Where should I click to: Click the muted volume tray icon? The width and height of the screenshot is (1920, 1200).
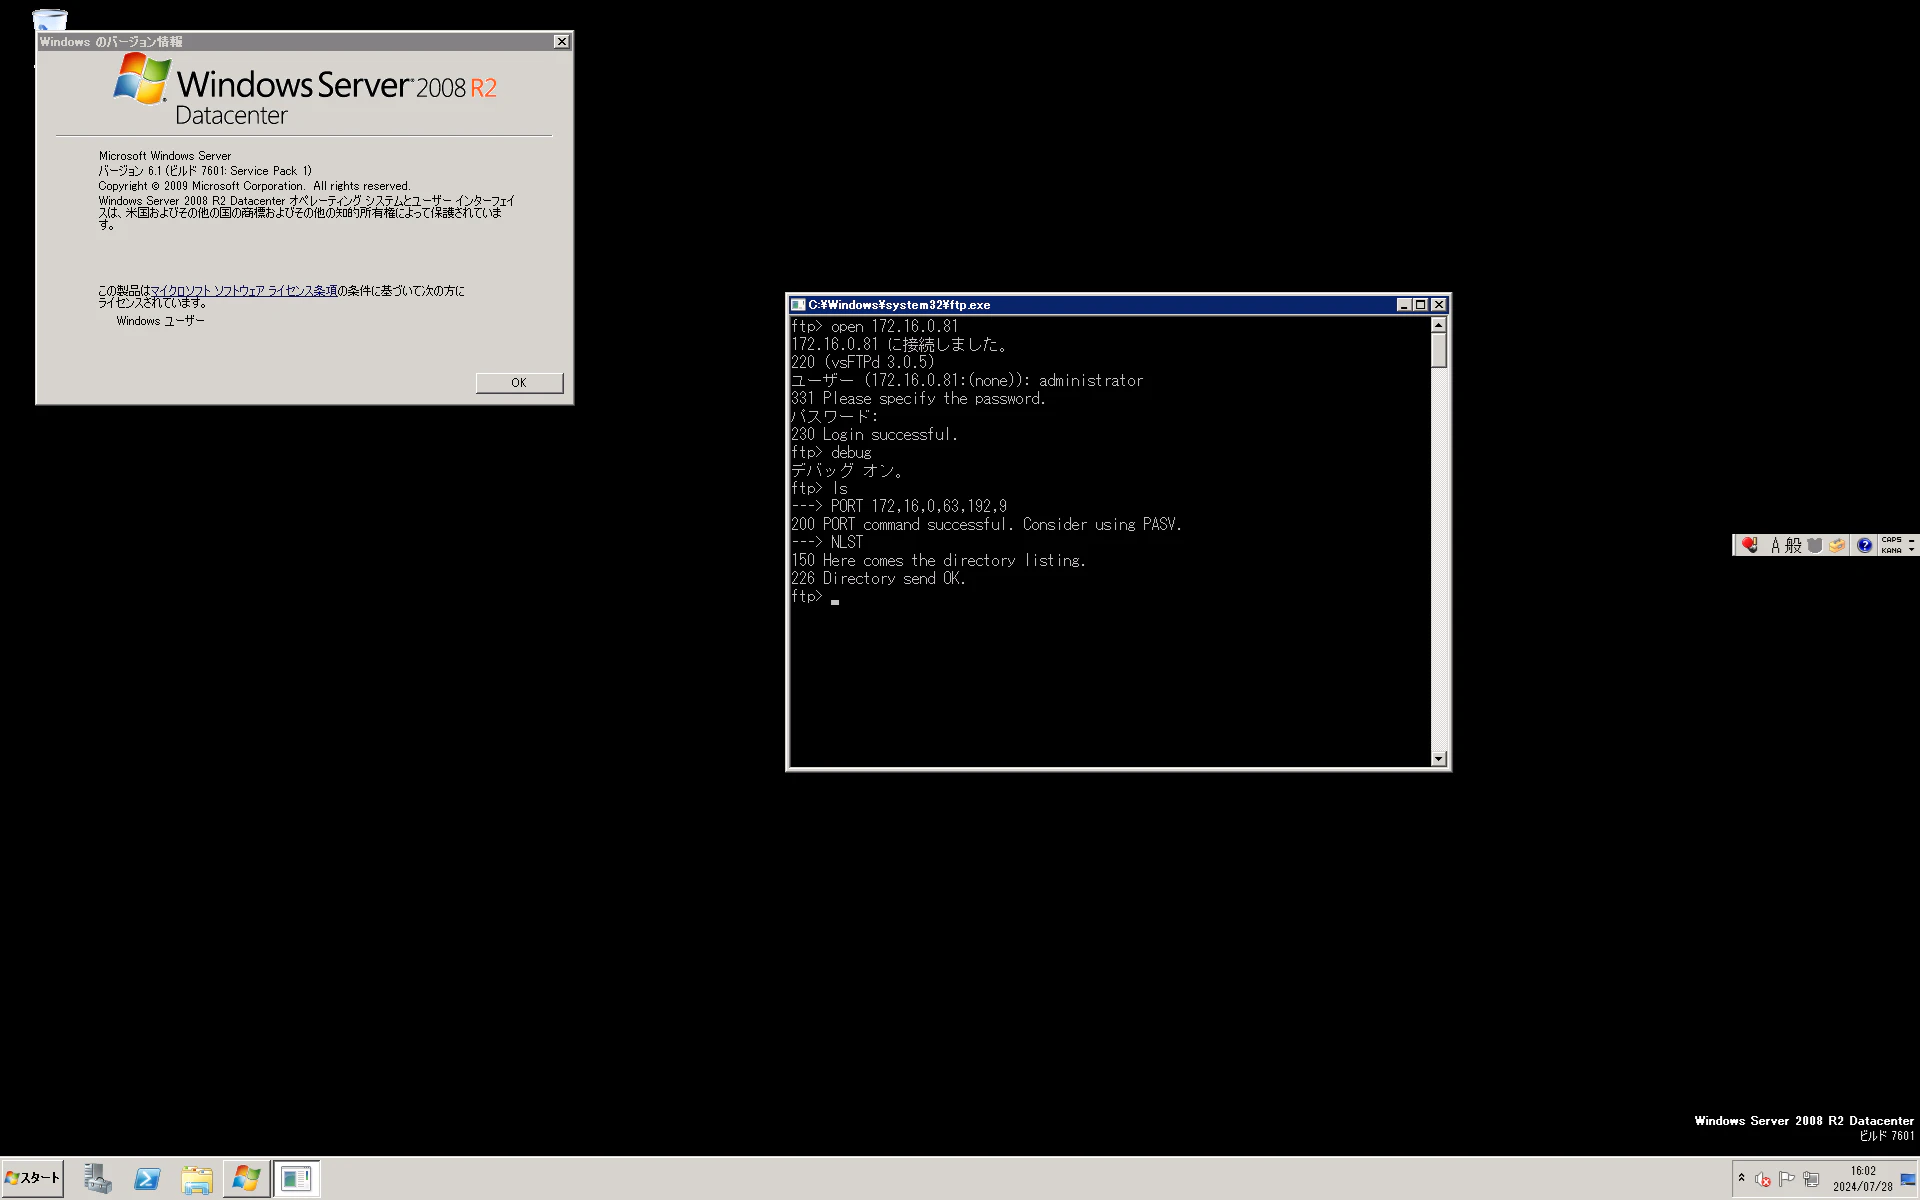point(1763,1180)
